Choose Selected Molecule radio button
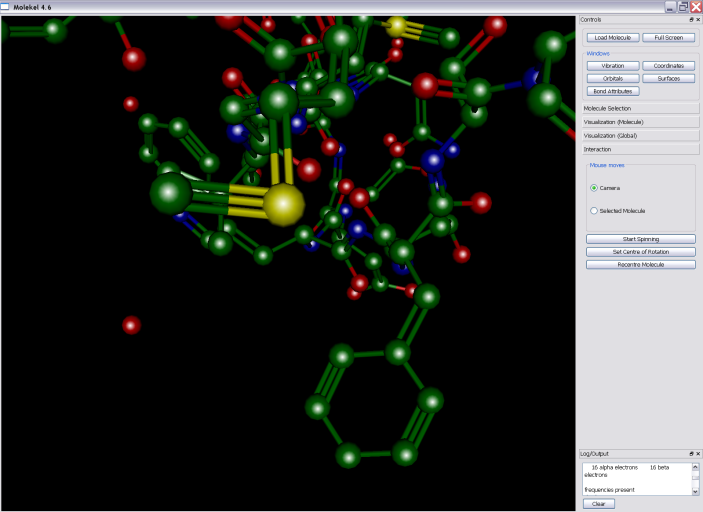This screenshot has height=512, width=703. (594, 211)
